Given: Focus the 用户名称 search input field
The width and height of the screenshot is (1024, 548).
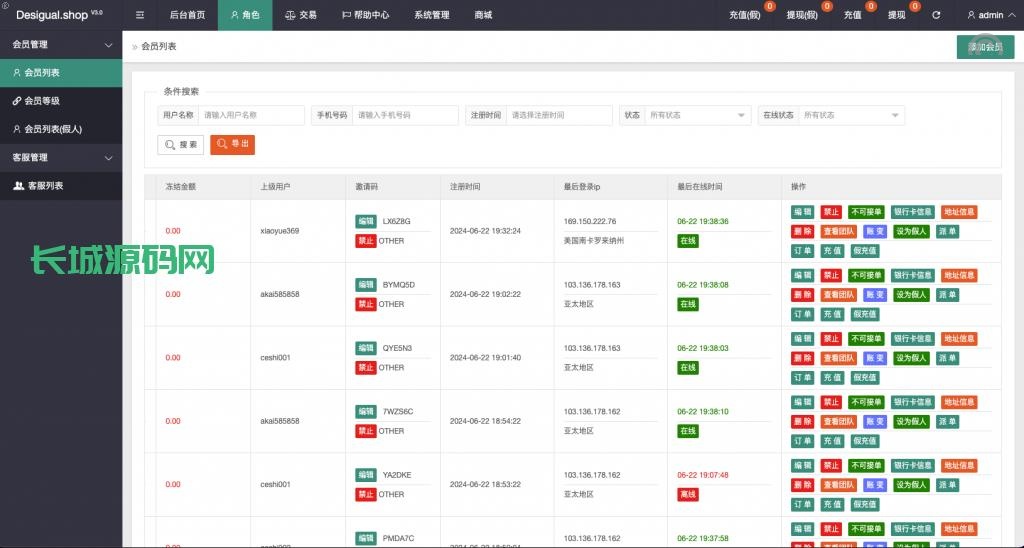Looking at the screenshot, I should (x=251, y=115).
